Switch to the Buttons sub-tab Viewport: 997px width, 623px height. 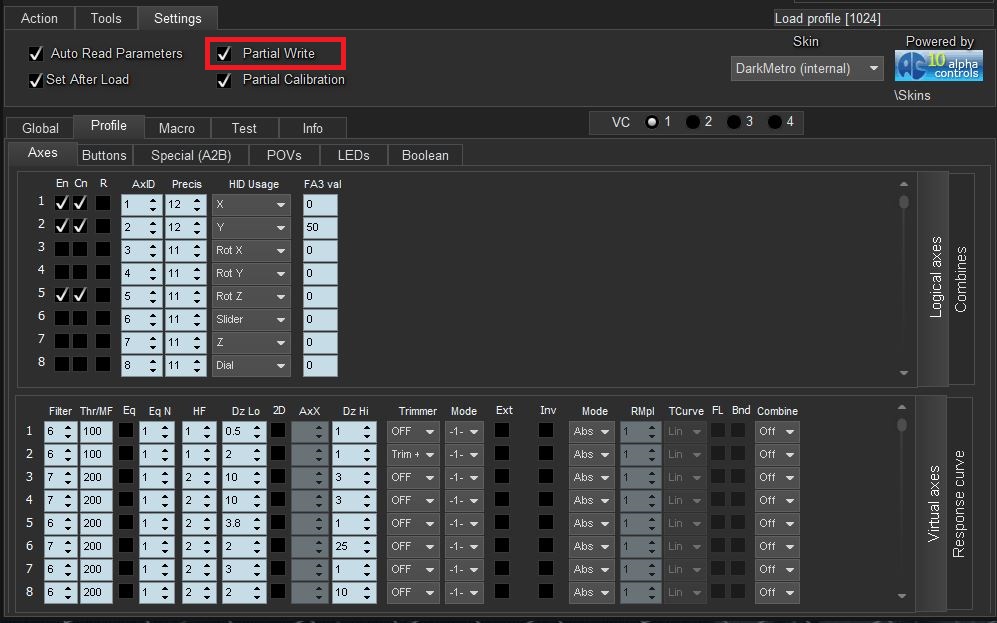click(104, 155)
